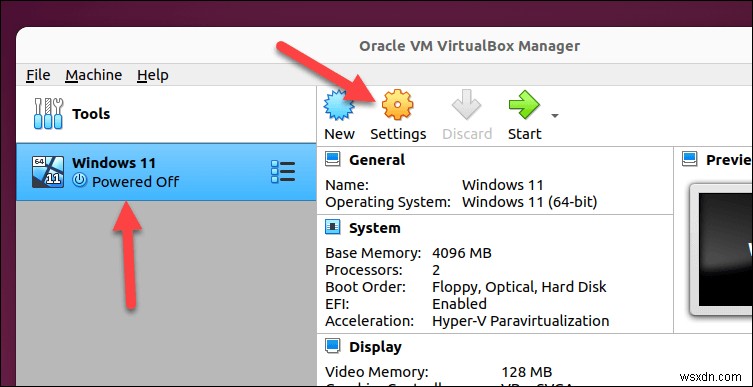Open the Help menu

click(153, 75)
